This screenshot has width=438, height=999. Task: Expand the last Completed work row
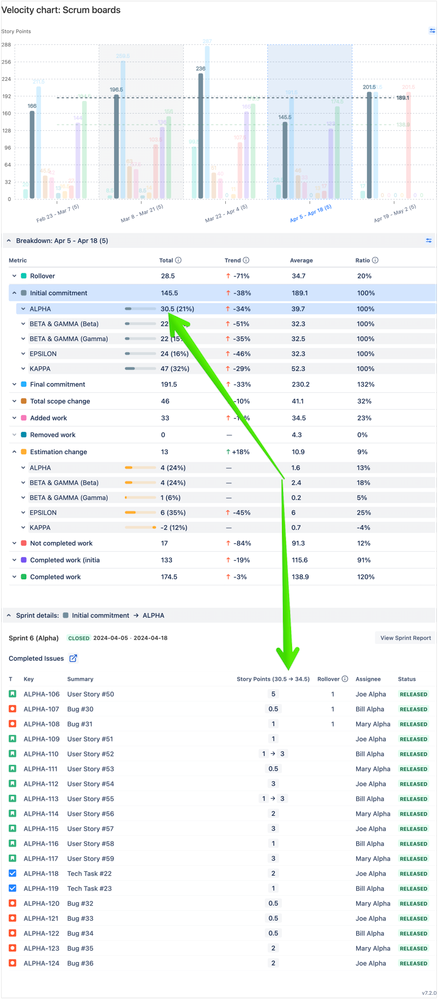coord(14,577)
